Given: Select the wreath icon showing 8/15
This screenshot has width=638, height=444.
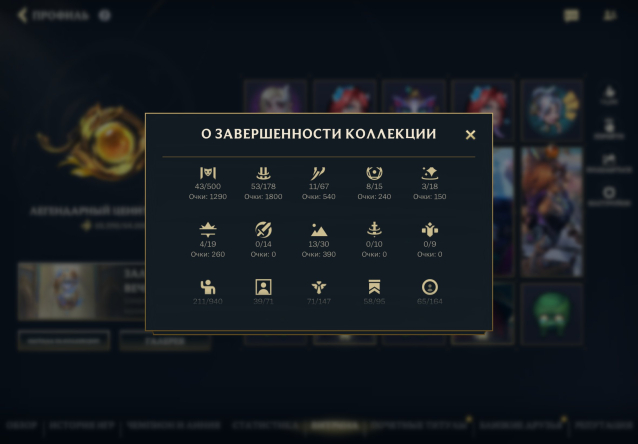Looking at the screenshot, I should coord(374,173).
